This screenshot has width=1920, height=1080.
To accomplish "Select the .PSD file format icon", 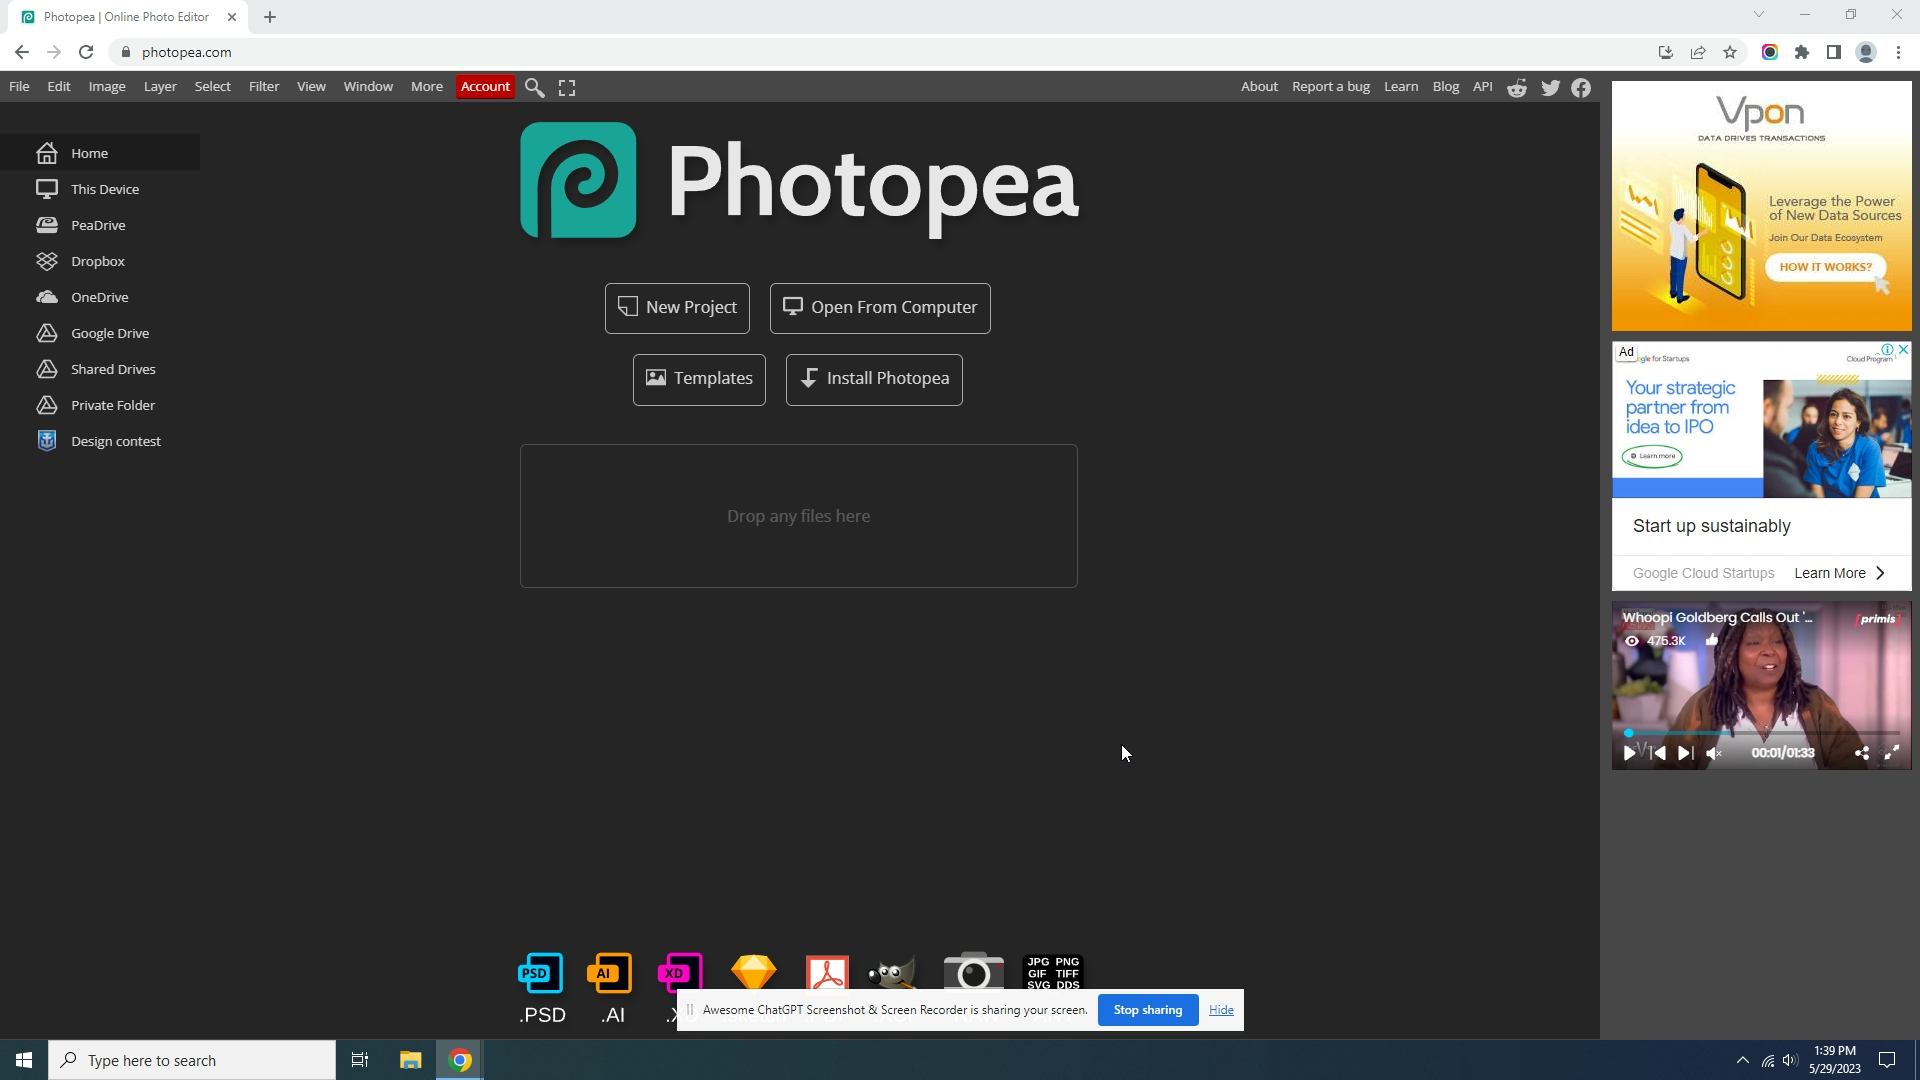I will click(540, 972).
